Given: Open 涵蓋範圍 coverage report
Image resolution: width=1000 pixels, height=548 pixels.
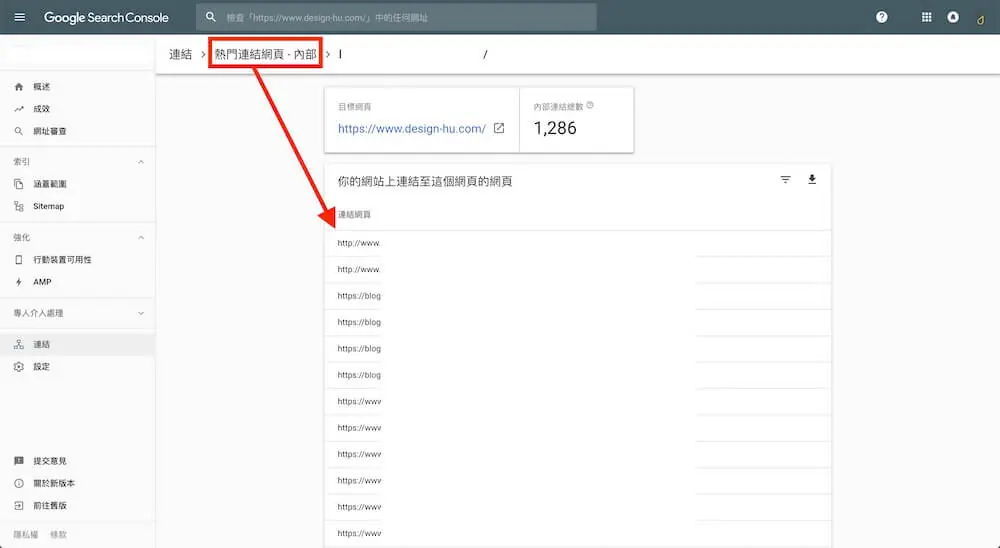Looking at the screenshot, I should [x=50, y=184].
